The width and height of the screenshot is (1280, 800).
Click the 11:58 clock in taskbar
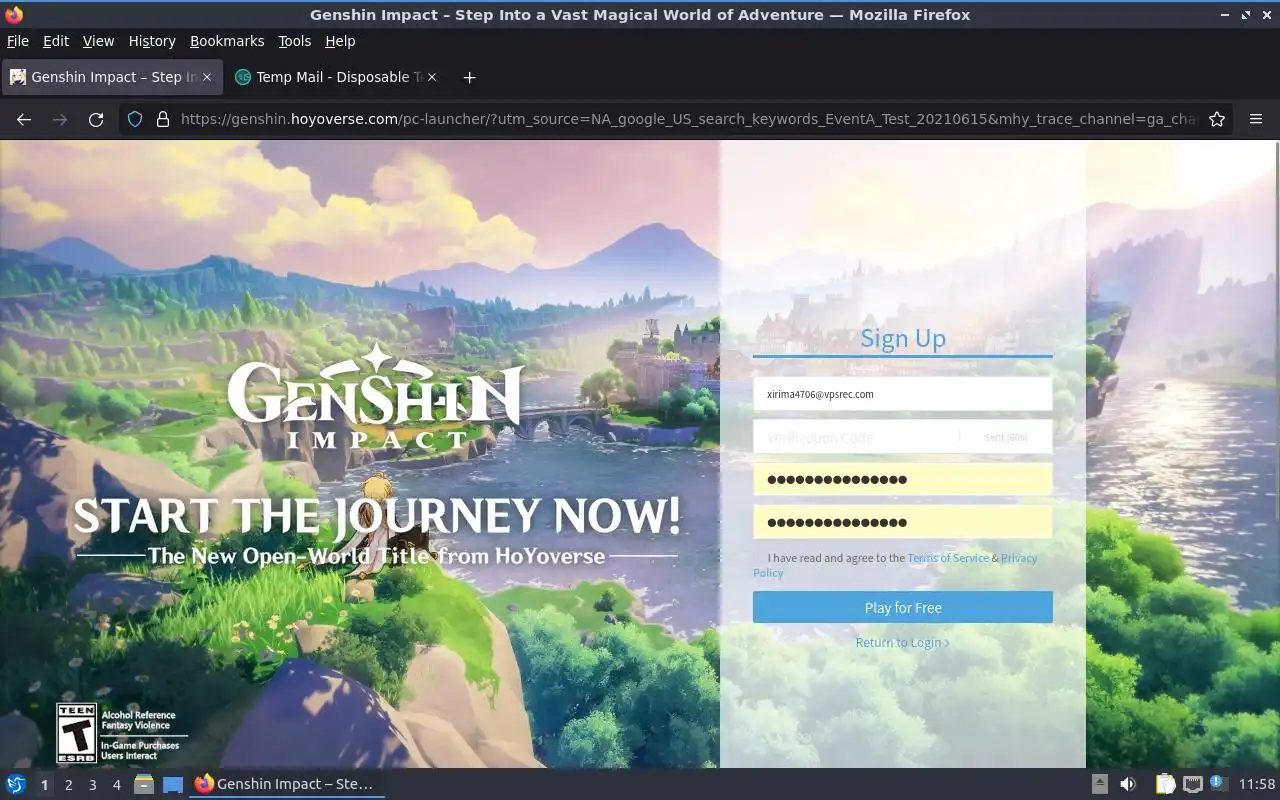click(1257, 784)
